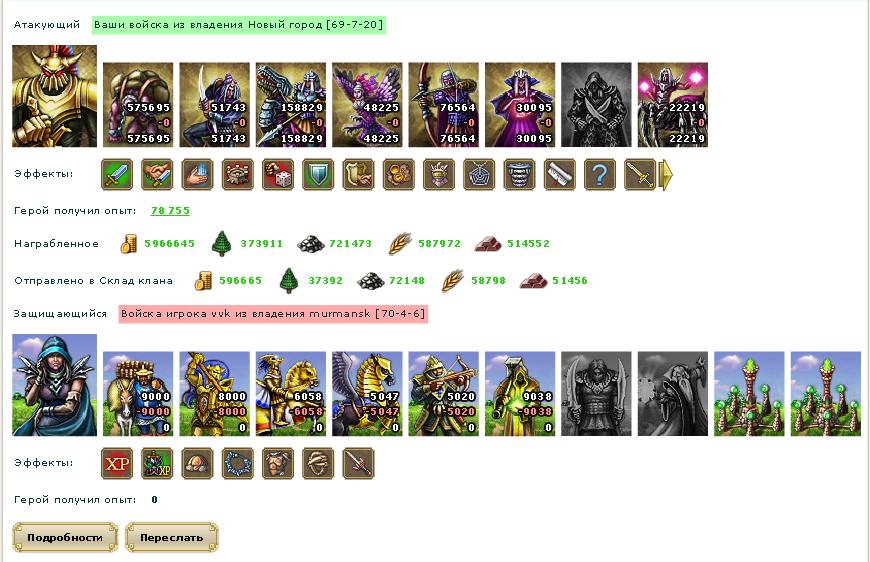This screenshot has width=870, height=562.
Task: Click the blue question mark effect icon
Action: [x=600, y=175]
